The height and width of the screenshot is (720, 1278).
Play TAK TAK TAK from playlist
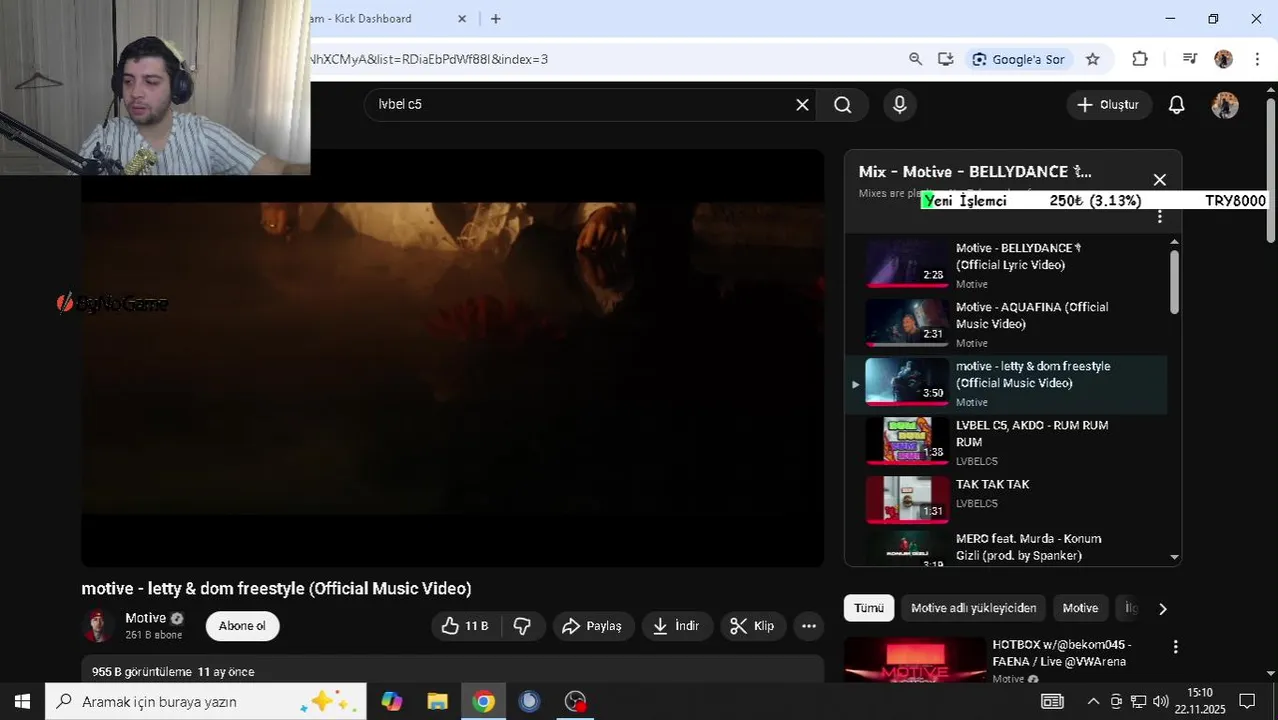(1006, 501)
